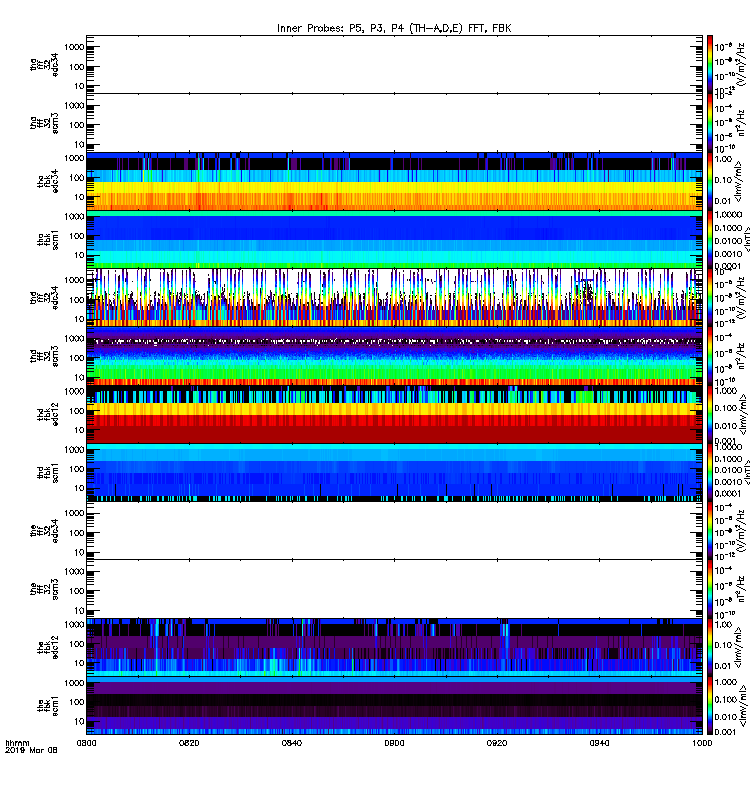Image resolution: width=750 pixels, height=800 pixels.
Task: Click the color bar beside the tha fff edc34 panel
Action: 710,64
